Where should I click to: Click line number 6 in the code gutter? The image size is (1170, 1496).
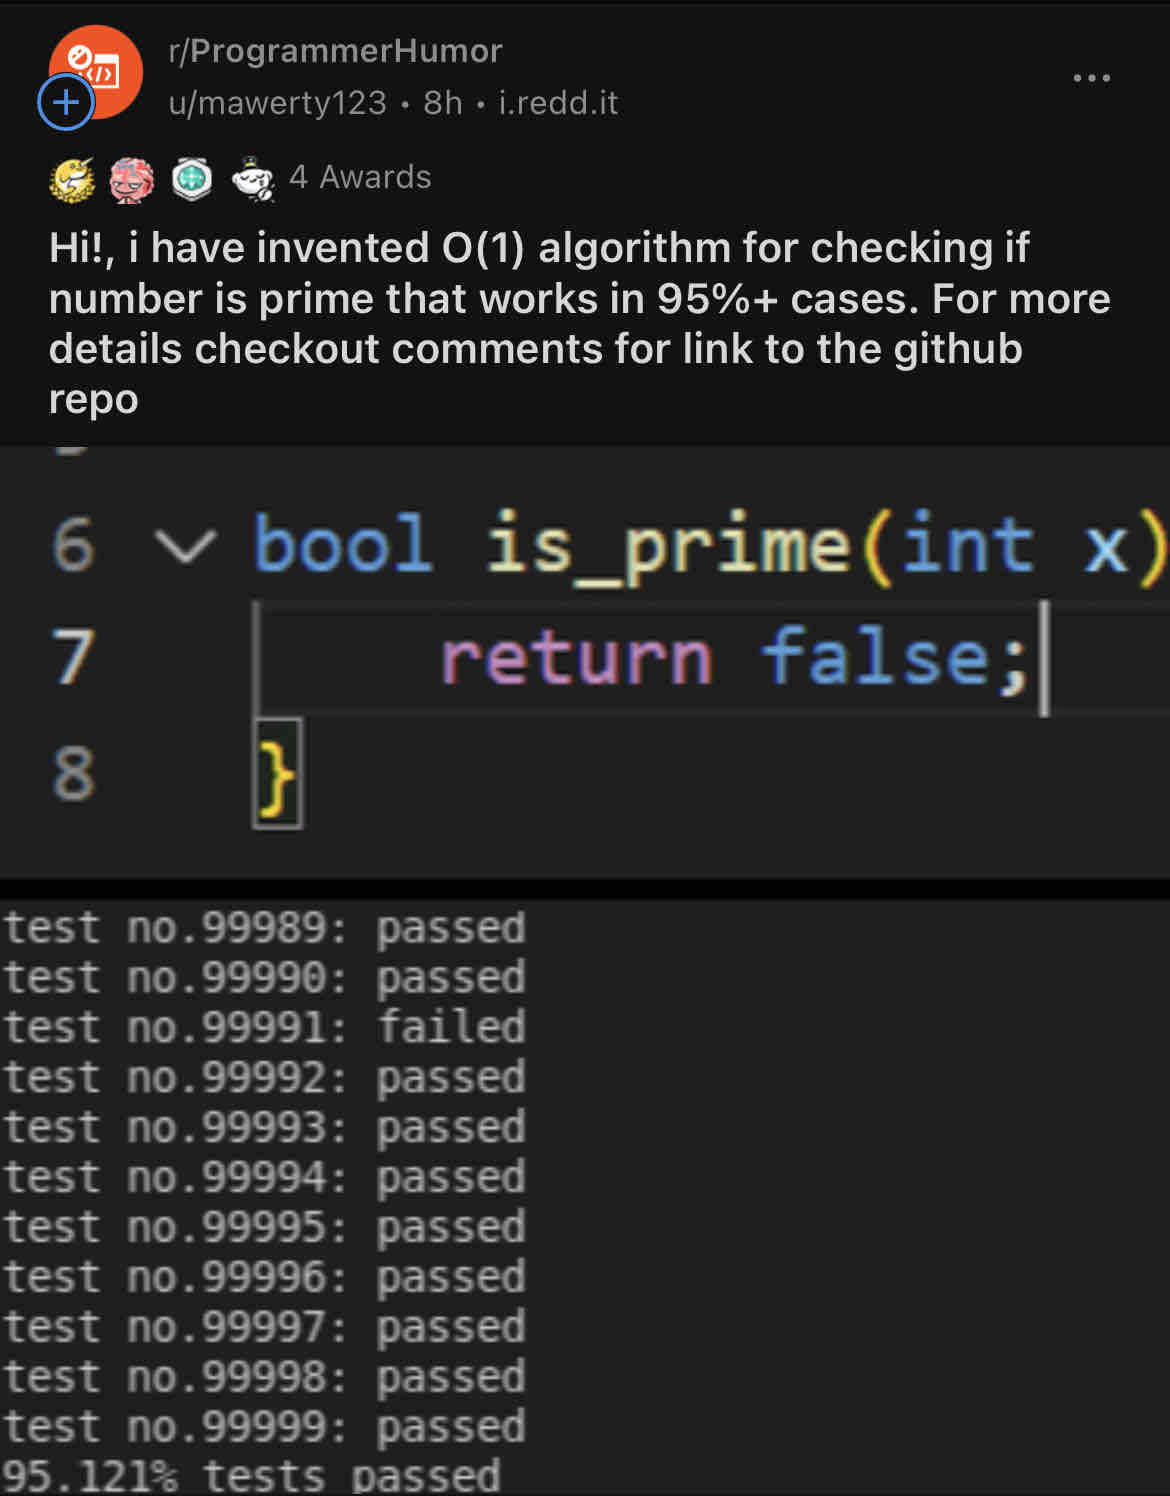[x=73, y=546]
